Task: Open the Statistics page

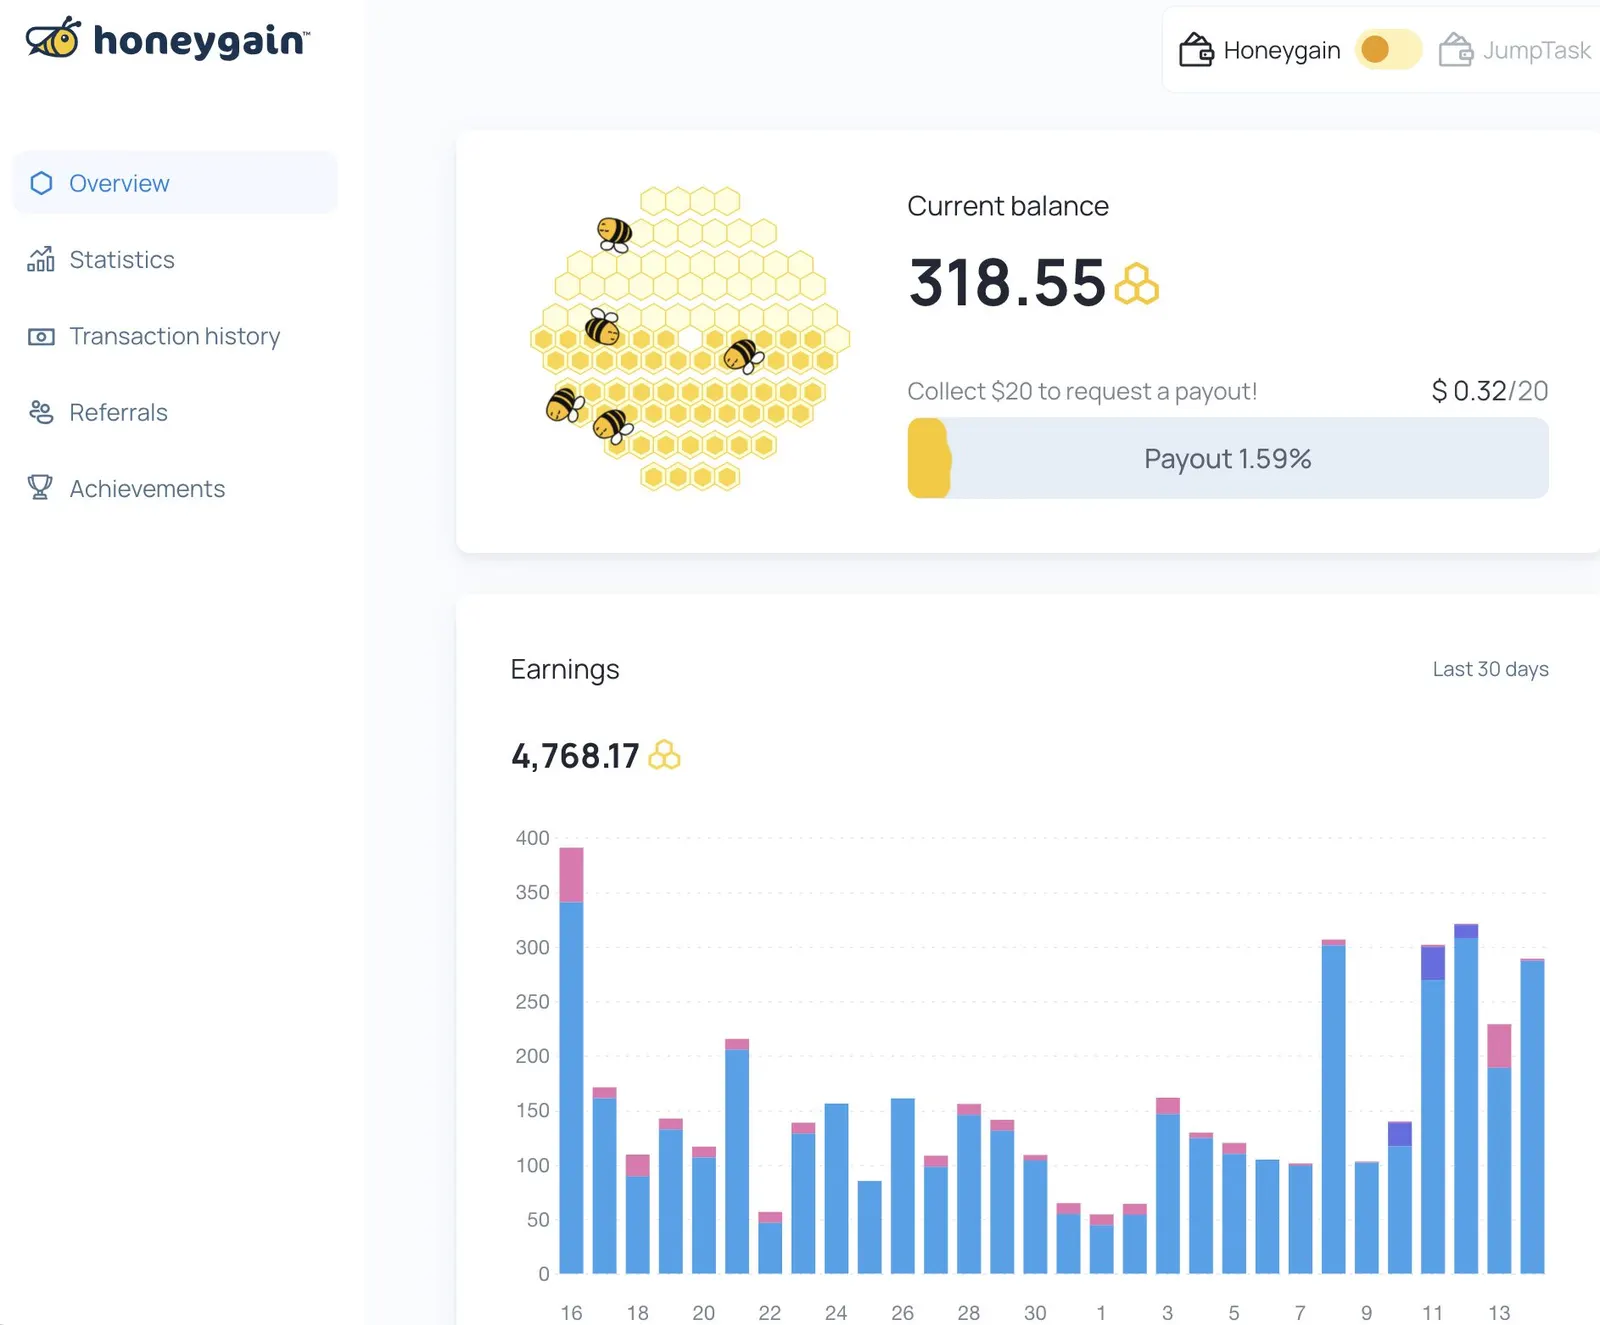Action: click(121, 260)
